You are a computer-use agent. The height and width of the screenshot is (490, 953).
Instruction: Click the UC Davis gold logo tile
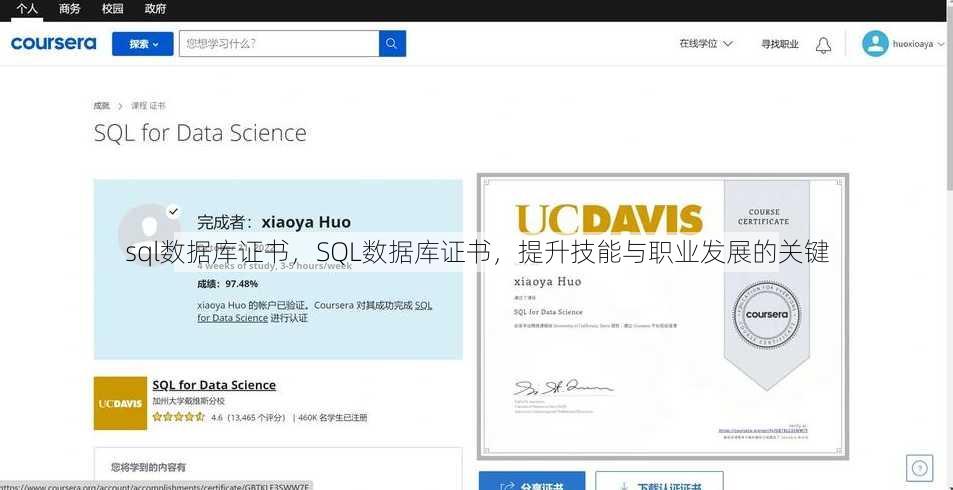pyautogui.click(x=120, y=403)
